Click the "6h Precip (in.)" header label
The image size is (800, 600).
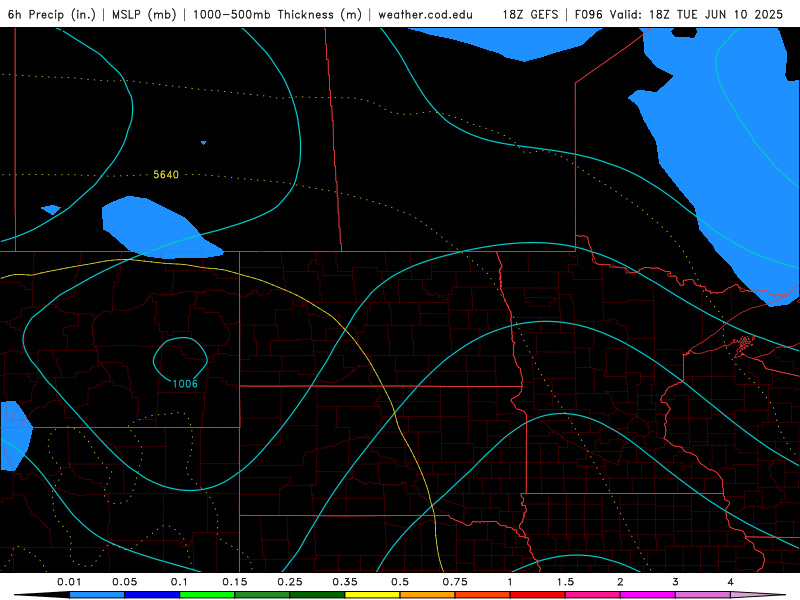[52, 14]
